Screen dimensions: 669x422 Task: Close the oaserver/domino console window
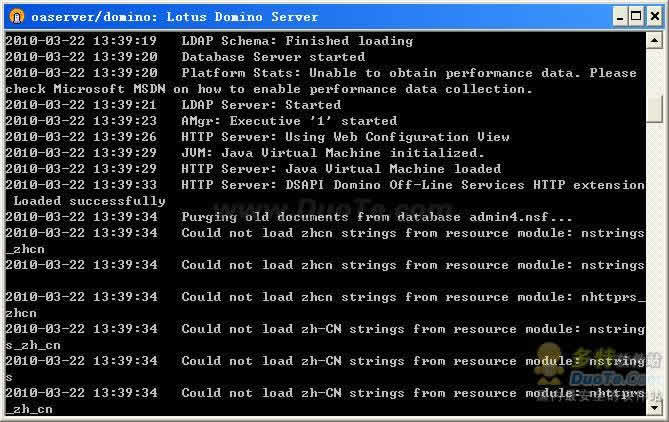point(654,17)
